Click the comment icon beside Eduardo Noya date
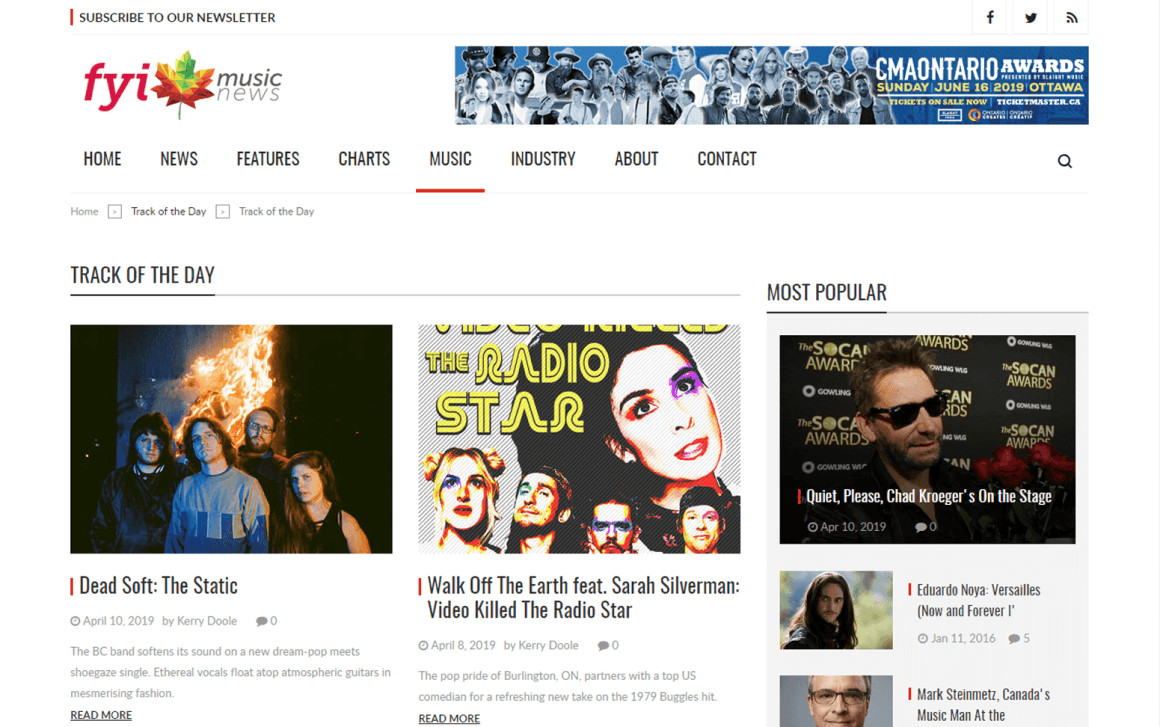The width and height of the screenshot is (1160, 727). pos(1014,638)
